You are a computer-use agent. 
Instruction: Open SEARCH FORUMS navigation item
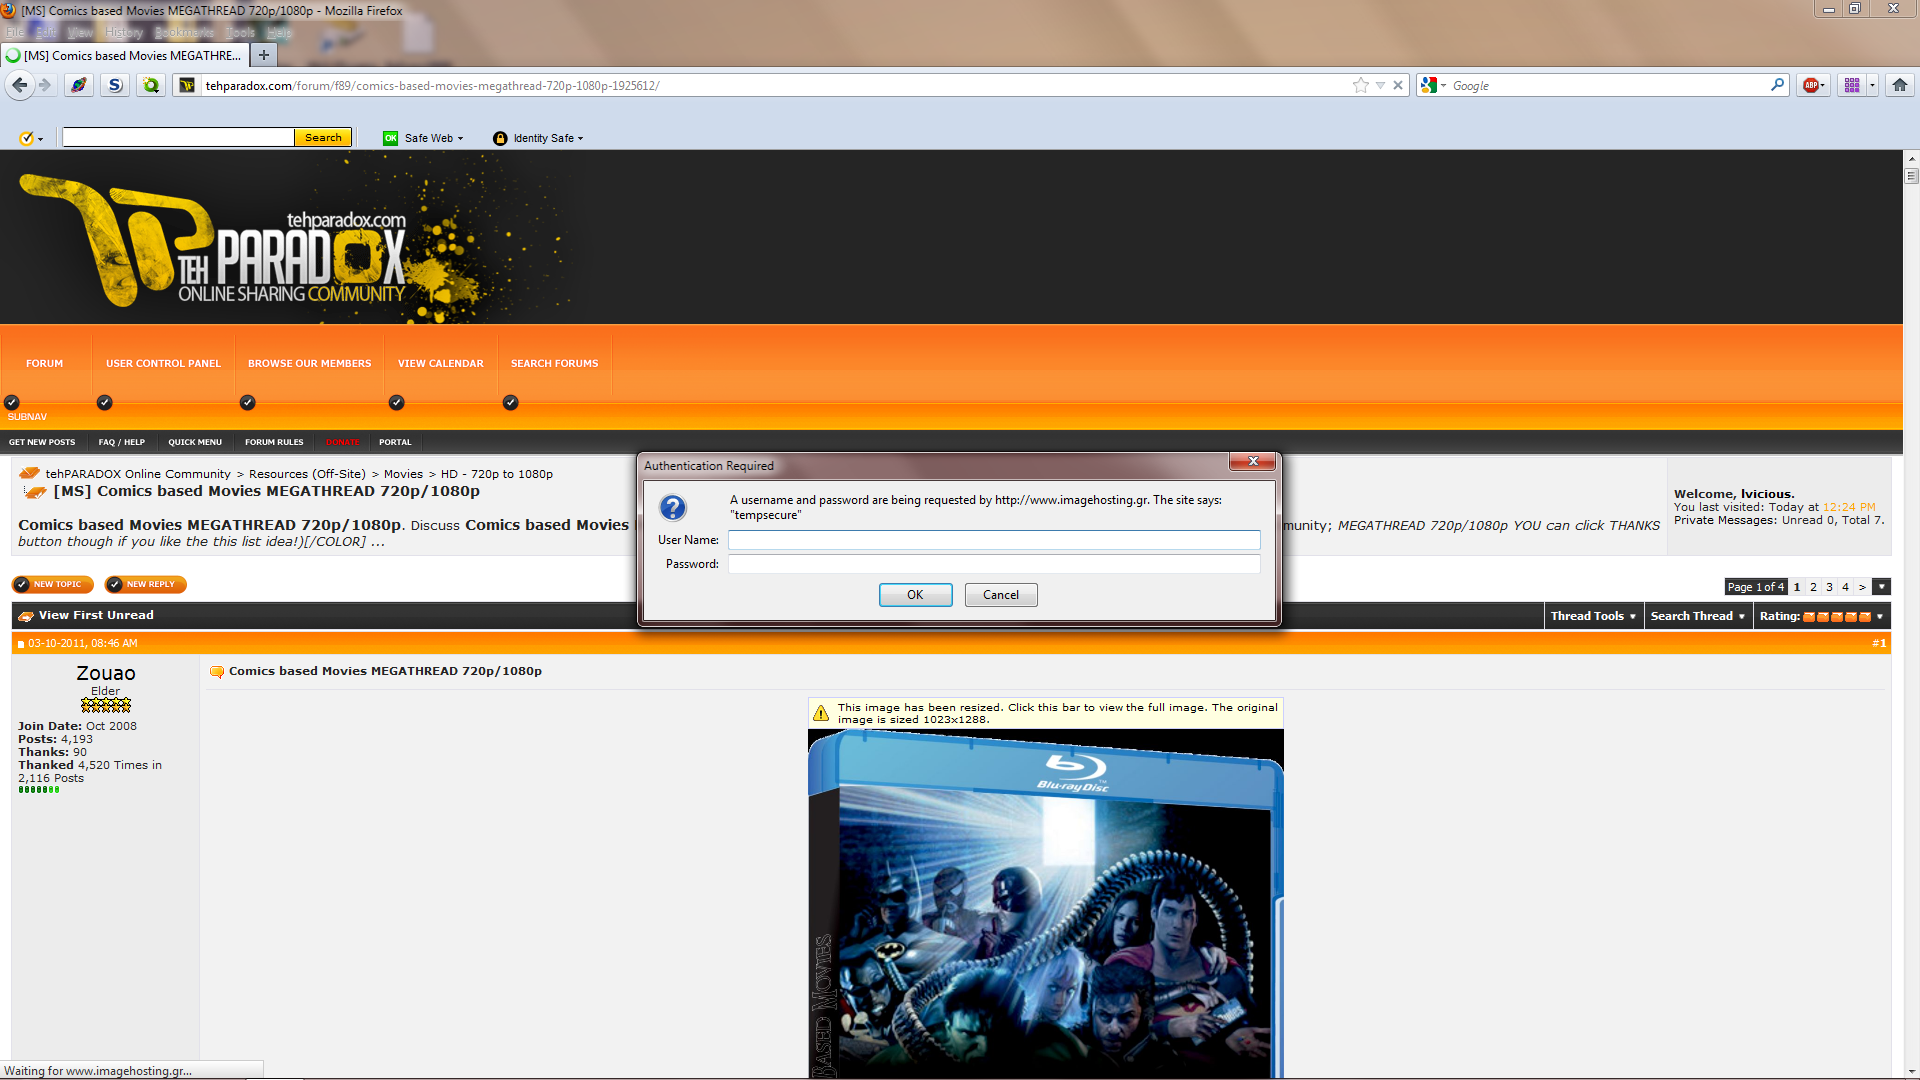click(x=554, y=363)
